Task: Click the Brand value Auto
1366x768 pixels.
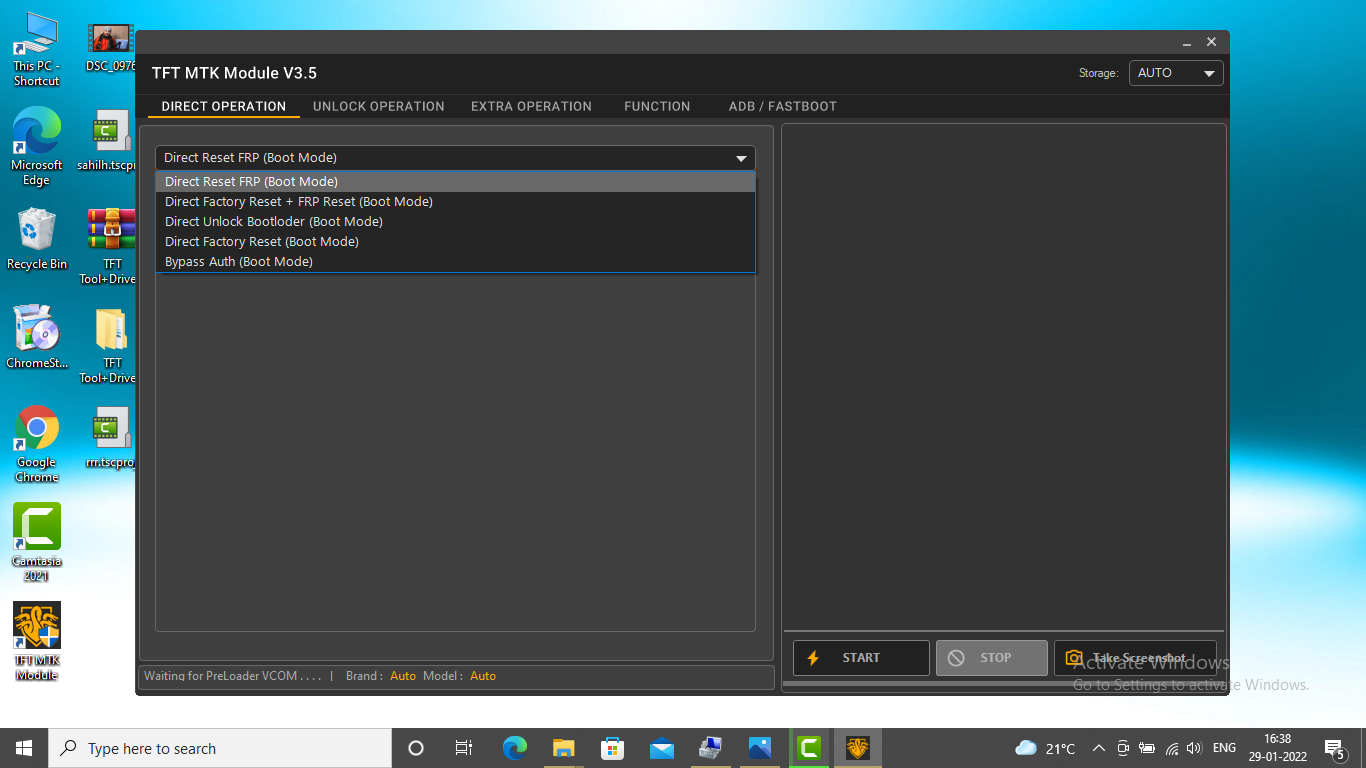Action: pos(403,676)
